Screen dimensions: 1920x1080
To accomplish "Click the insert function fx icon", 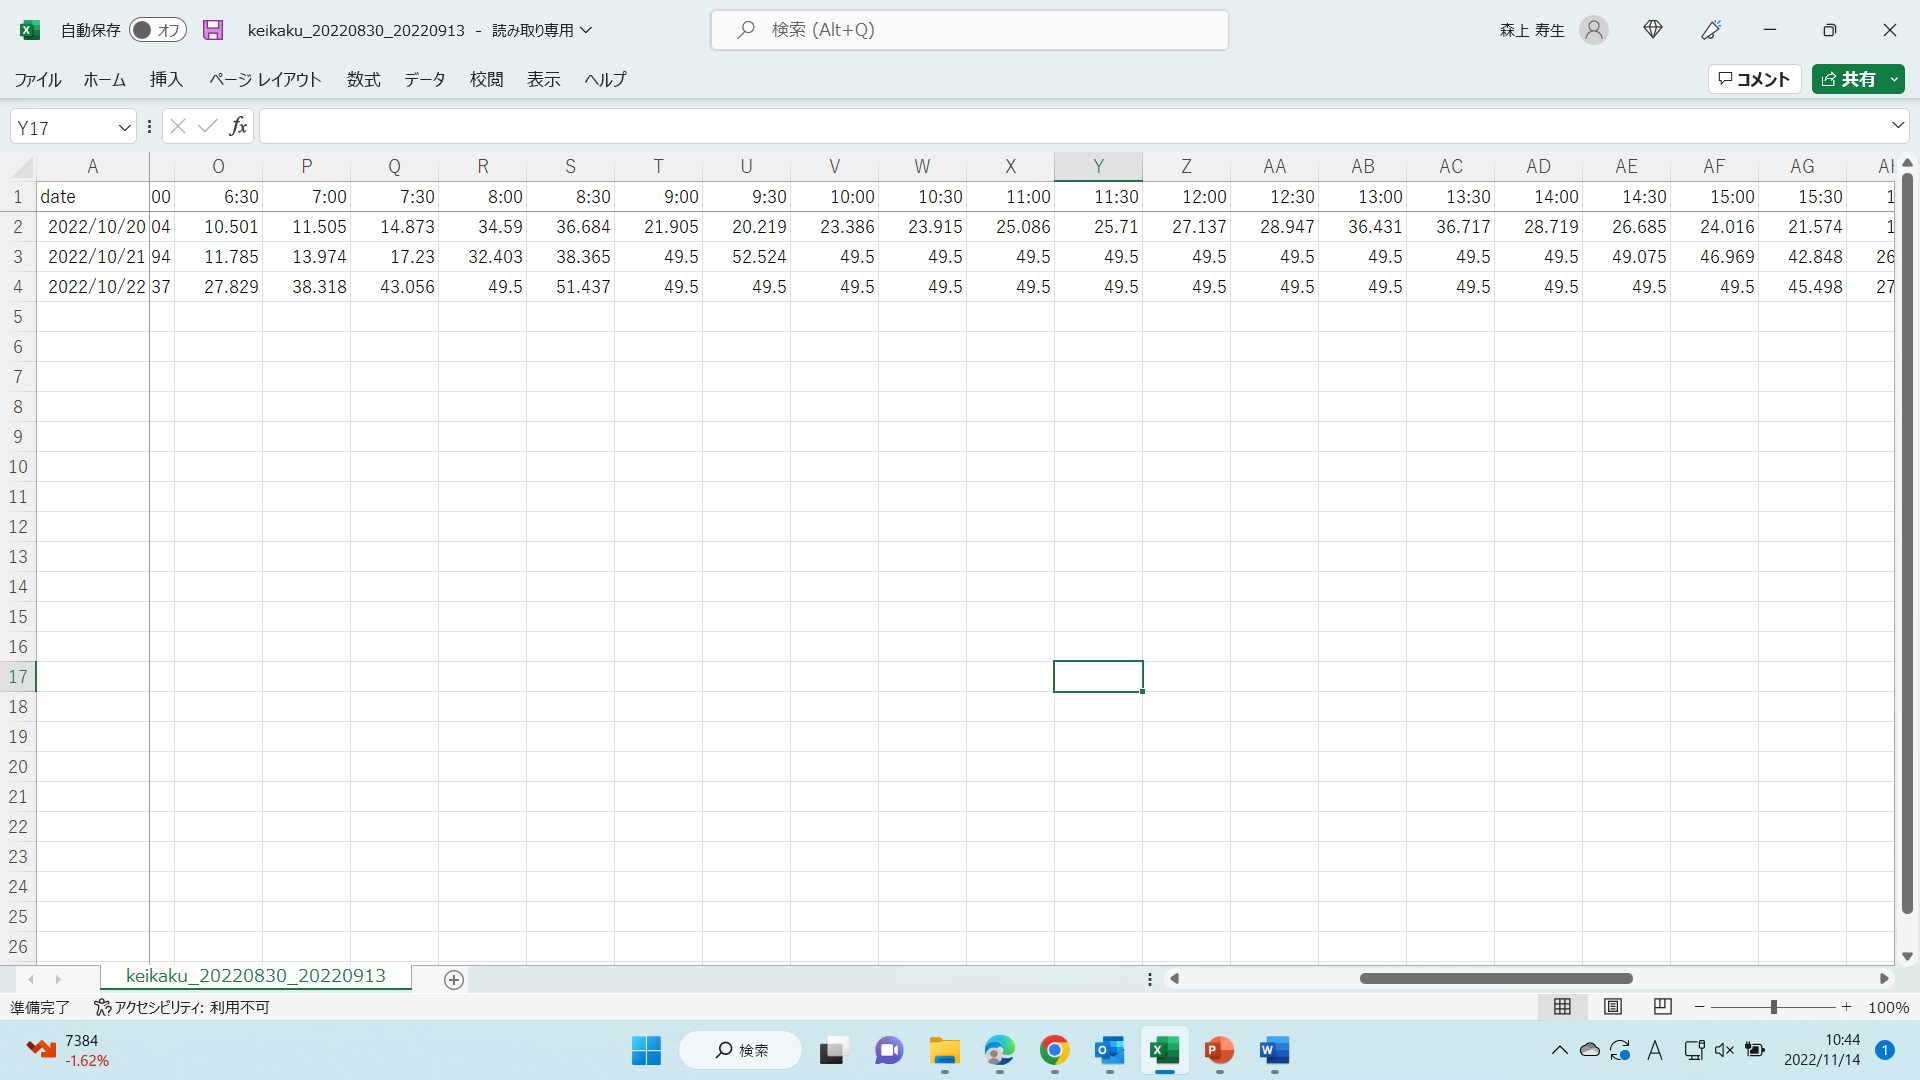I will 238,126.
